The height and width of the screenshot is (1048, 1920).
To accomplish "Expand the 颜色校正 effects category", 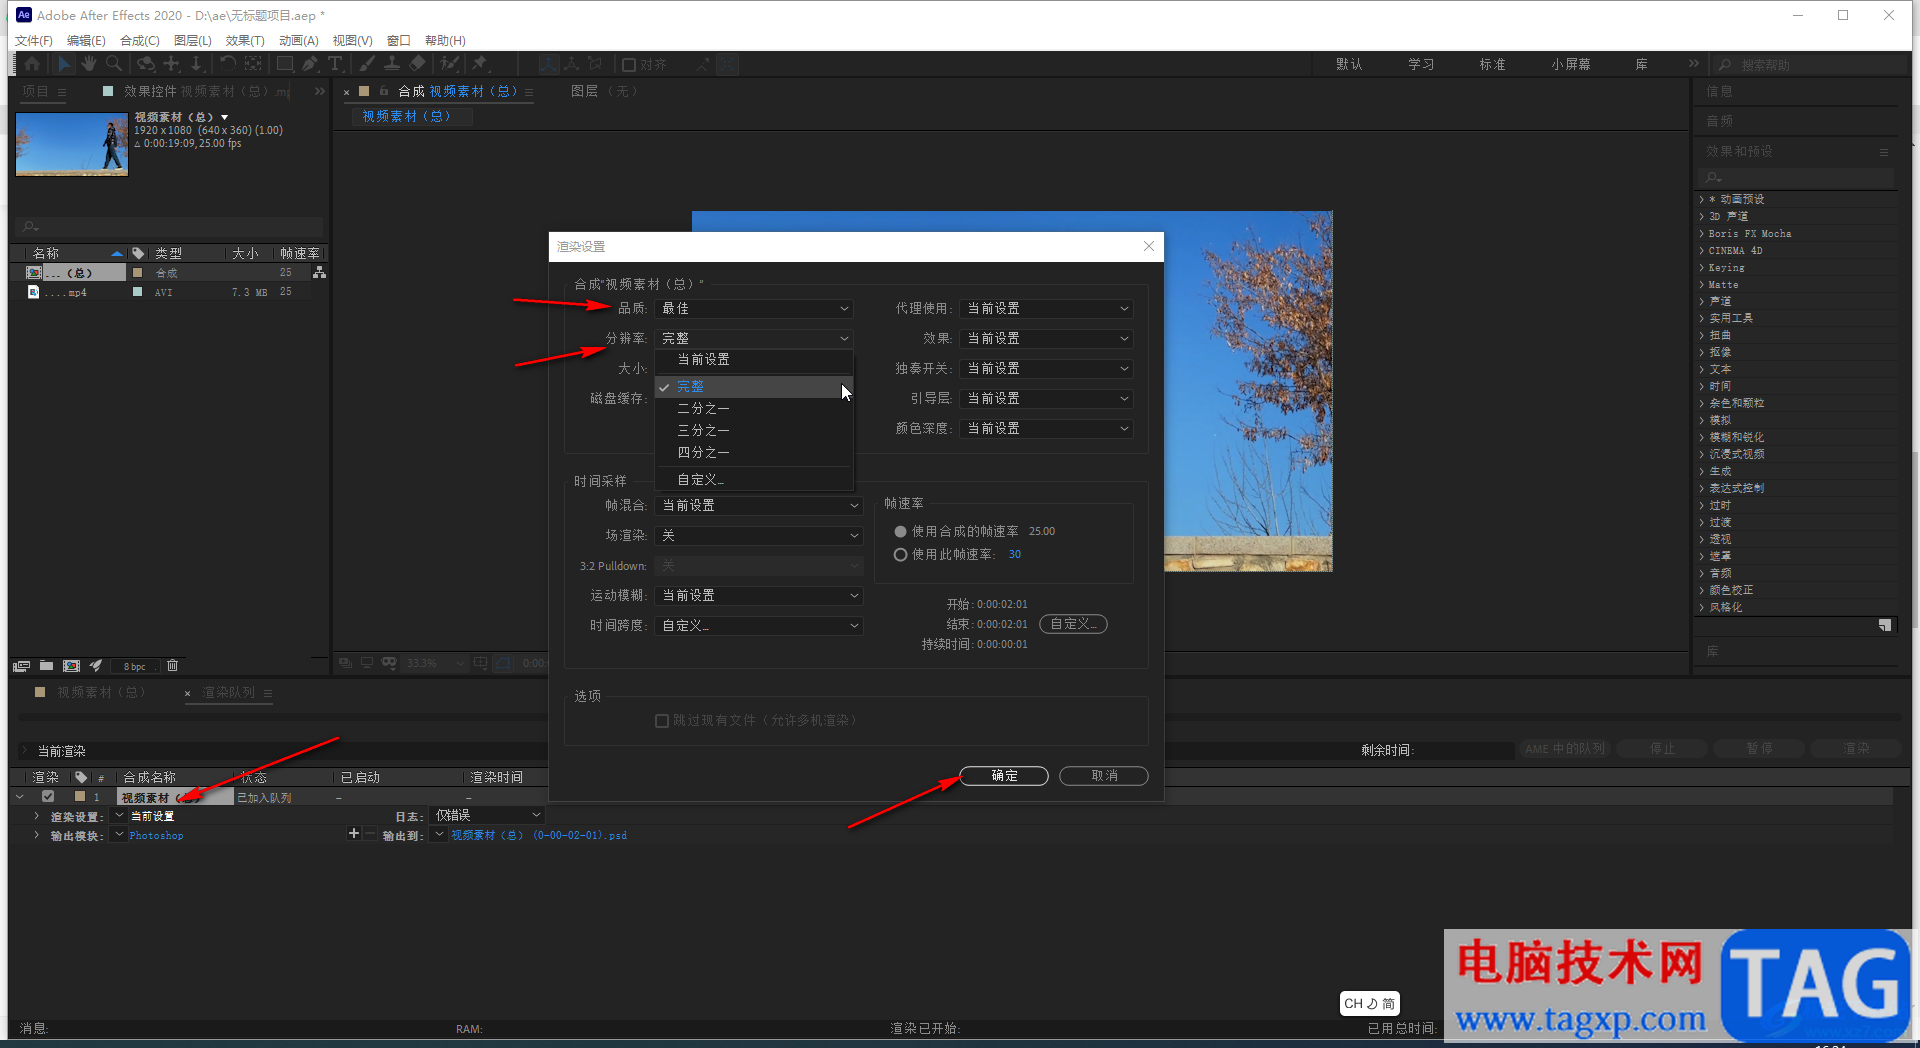I will 1702,591.
